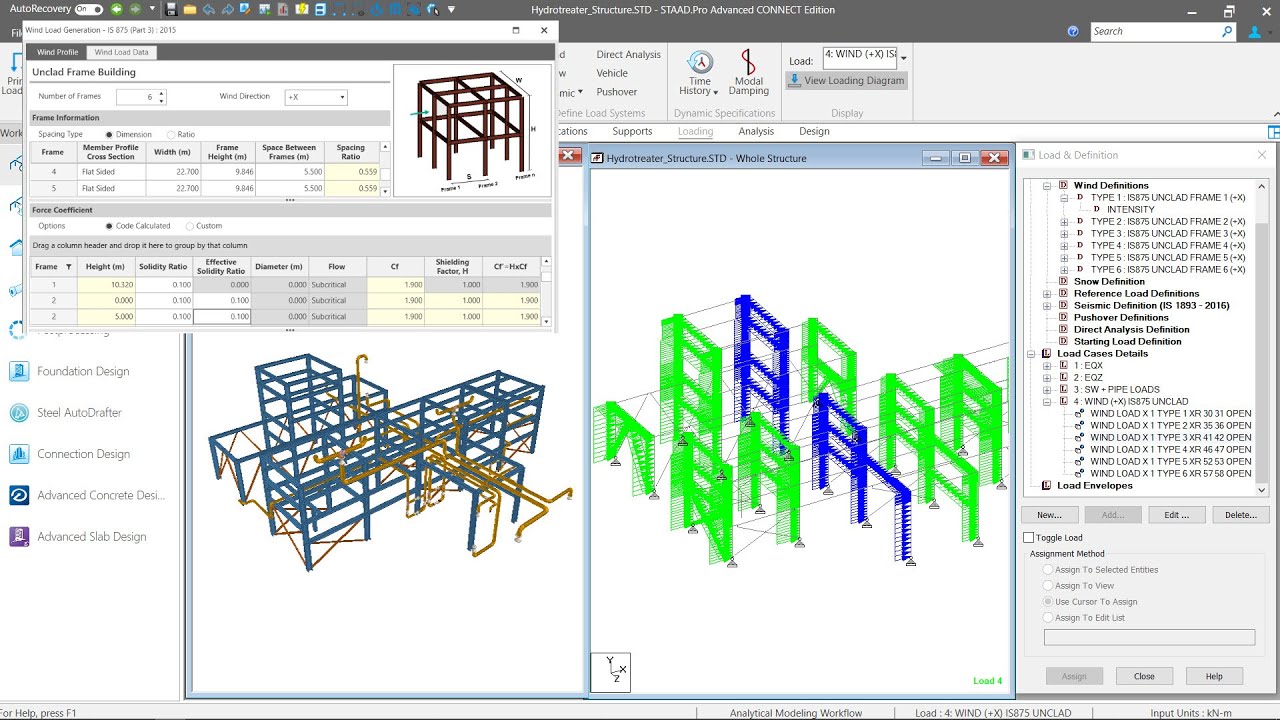The image size is (1280, 720).
Task: Open the Wind Direction dropdown
Action: [x=341, y=97]
